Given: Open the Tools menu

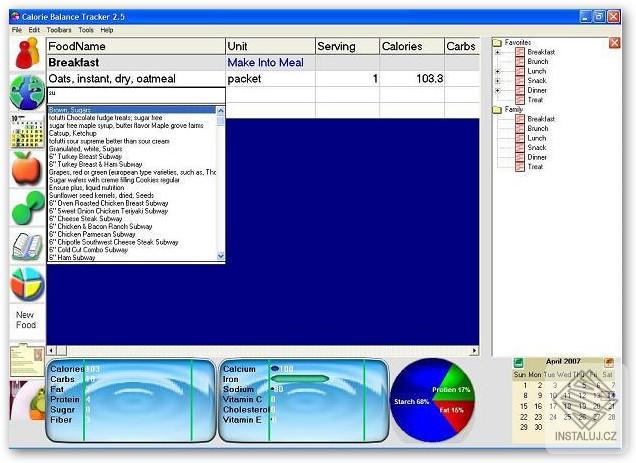Looking at the screenshot, I should tap(86, 30).
